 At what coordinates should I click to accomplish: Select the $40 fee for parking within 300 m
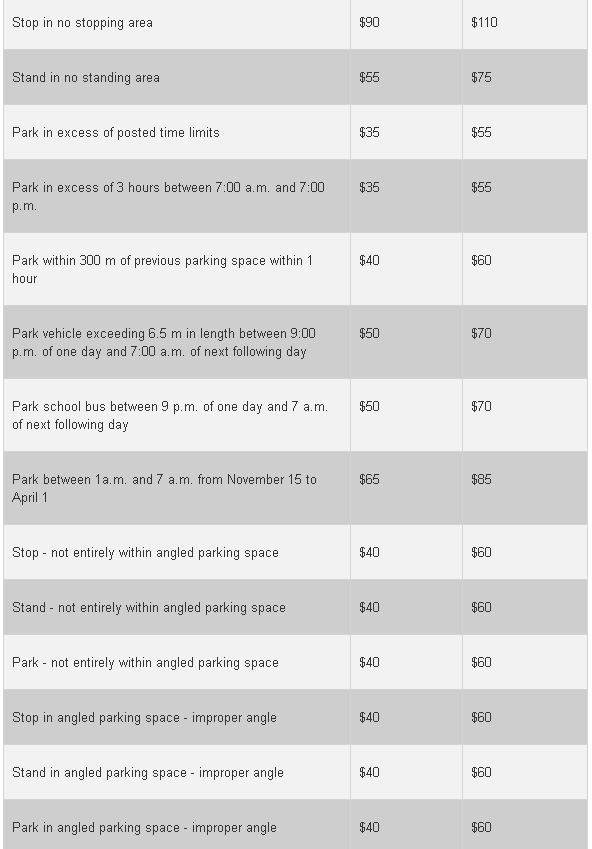tap(369, 260)
